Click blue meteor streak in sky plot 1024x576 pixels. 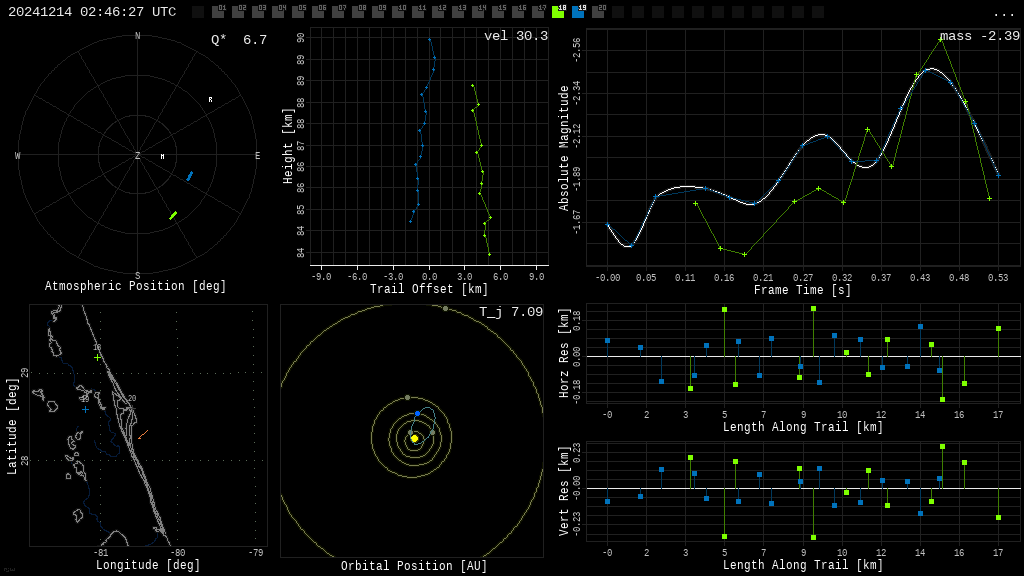pyautogui.click(x=189, y=176)
